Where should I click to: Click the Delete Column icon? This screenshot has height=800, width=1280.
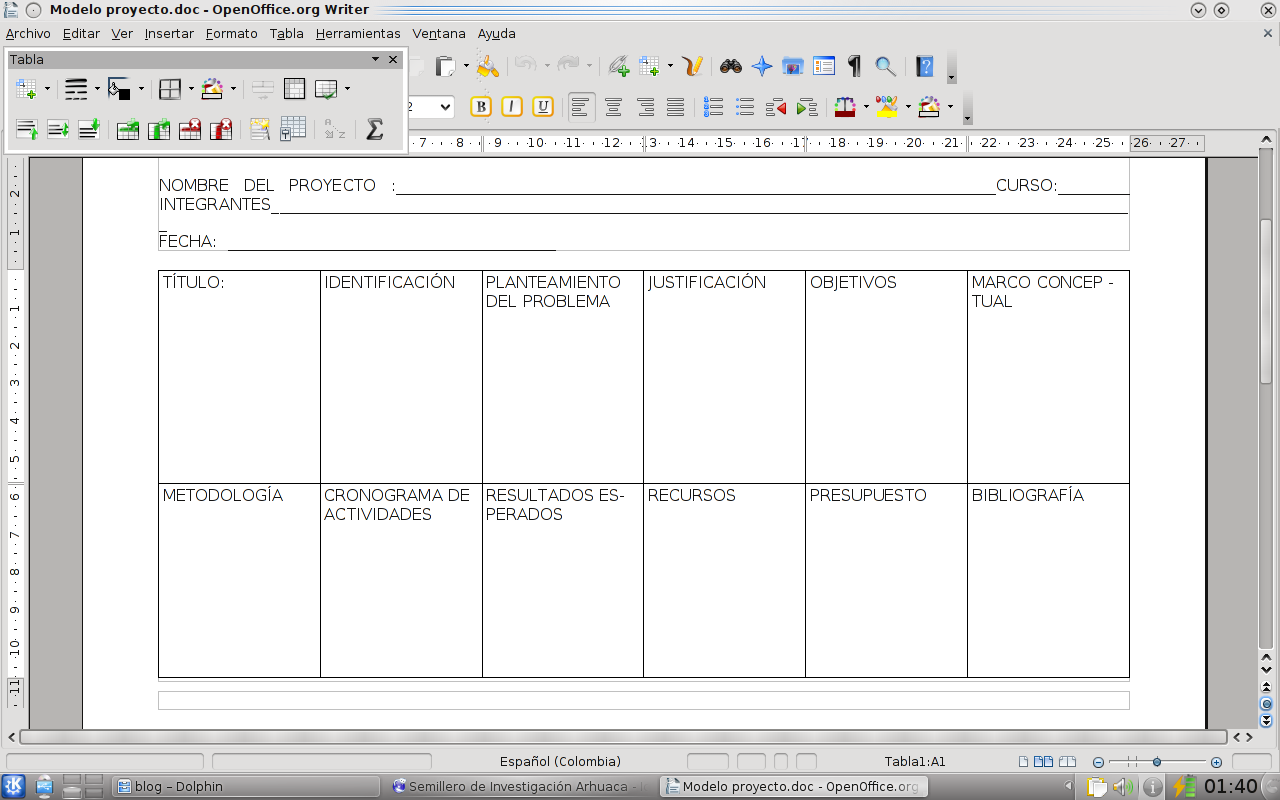tap(221, 129)
